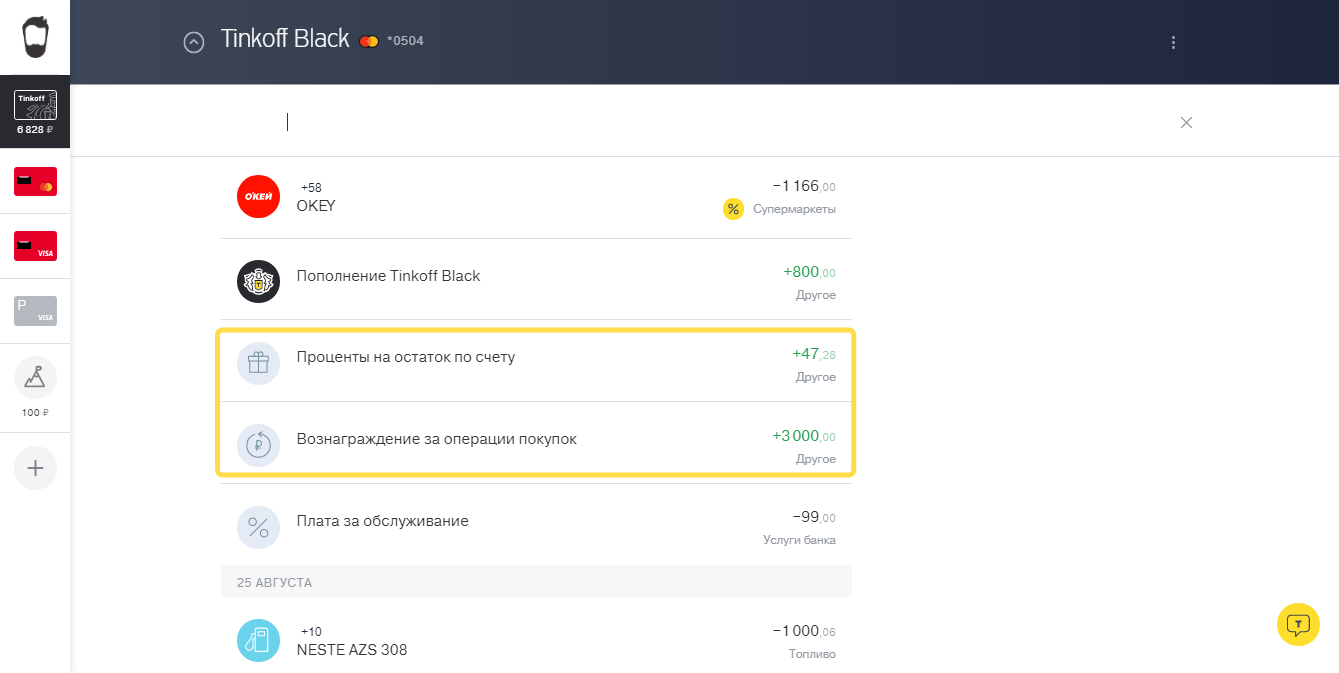Click the bearded man profile avatar
1339x673 pixels.
[35, 37]
